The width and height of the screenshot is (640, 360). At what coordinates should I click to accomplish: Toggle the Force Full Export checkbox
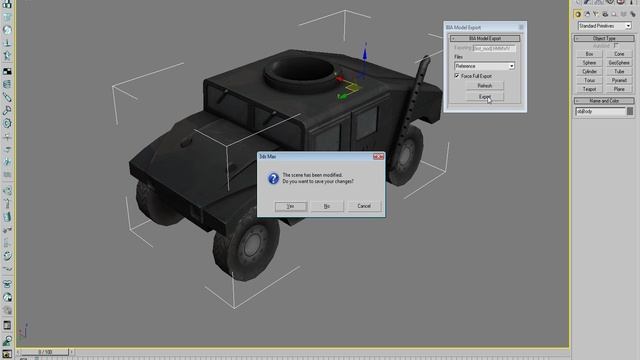coord(457,76)
